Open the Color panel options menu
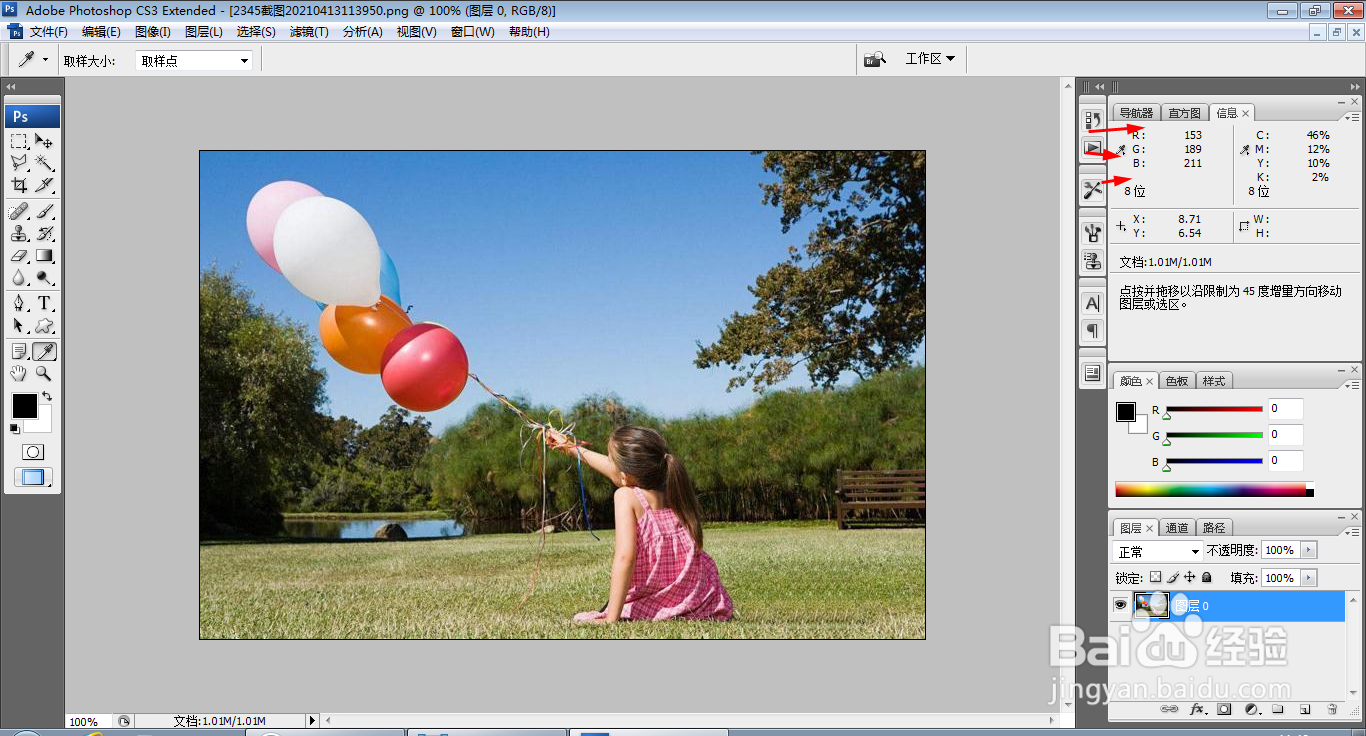This screenshot has height=736, width=1366. [x=1354, y=385]
